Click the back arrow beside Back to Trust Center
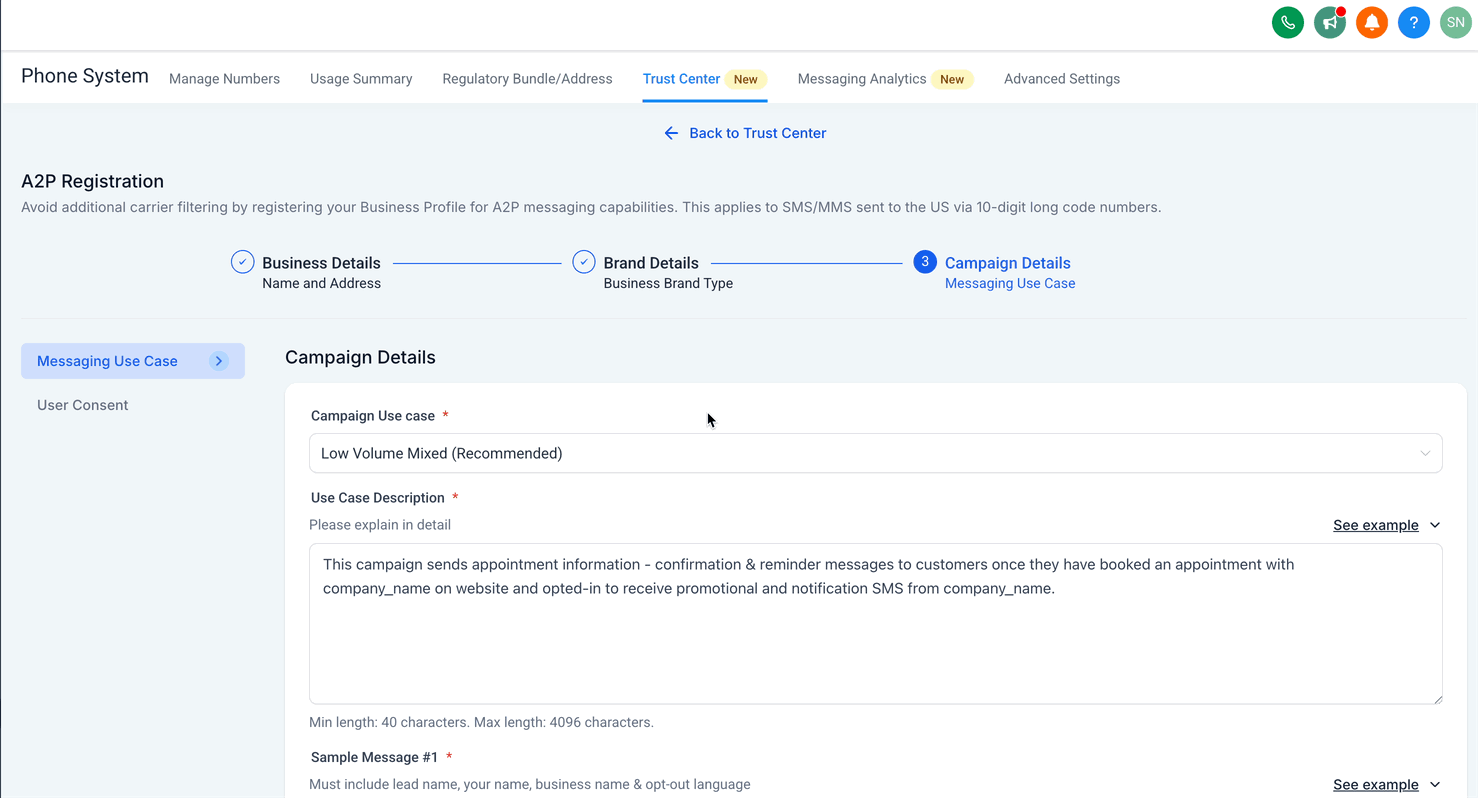1478x798 pixels. (x=671, y=133)
